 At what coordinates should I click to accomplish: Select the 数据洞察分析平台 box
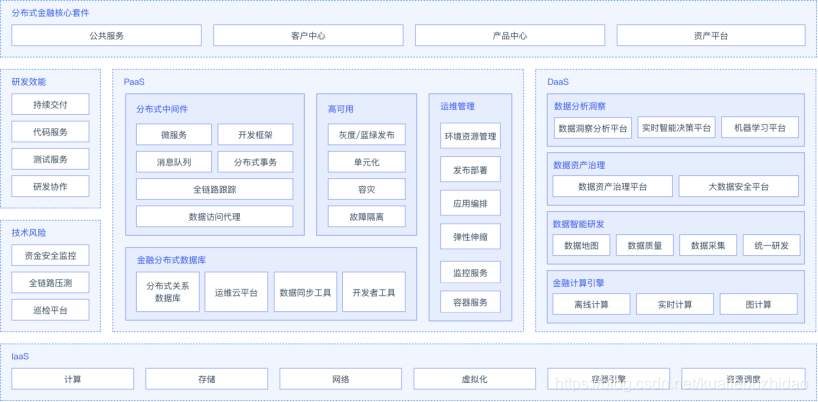coord(593,127)
